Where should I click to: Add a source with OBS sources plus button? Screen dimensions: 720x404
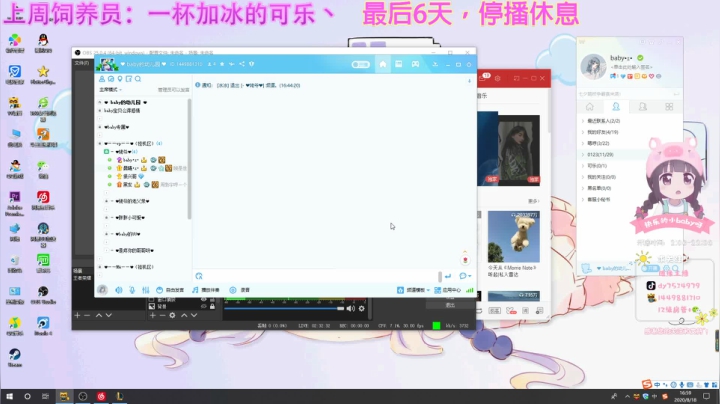point(152,315)
